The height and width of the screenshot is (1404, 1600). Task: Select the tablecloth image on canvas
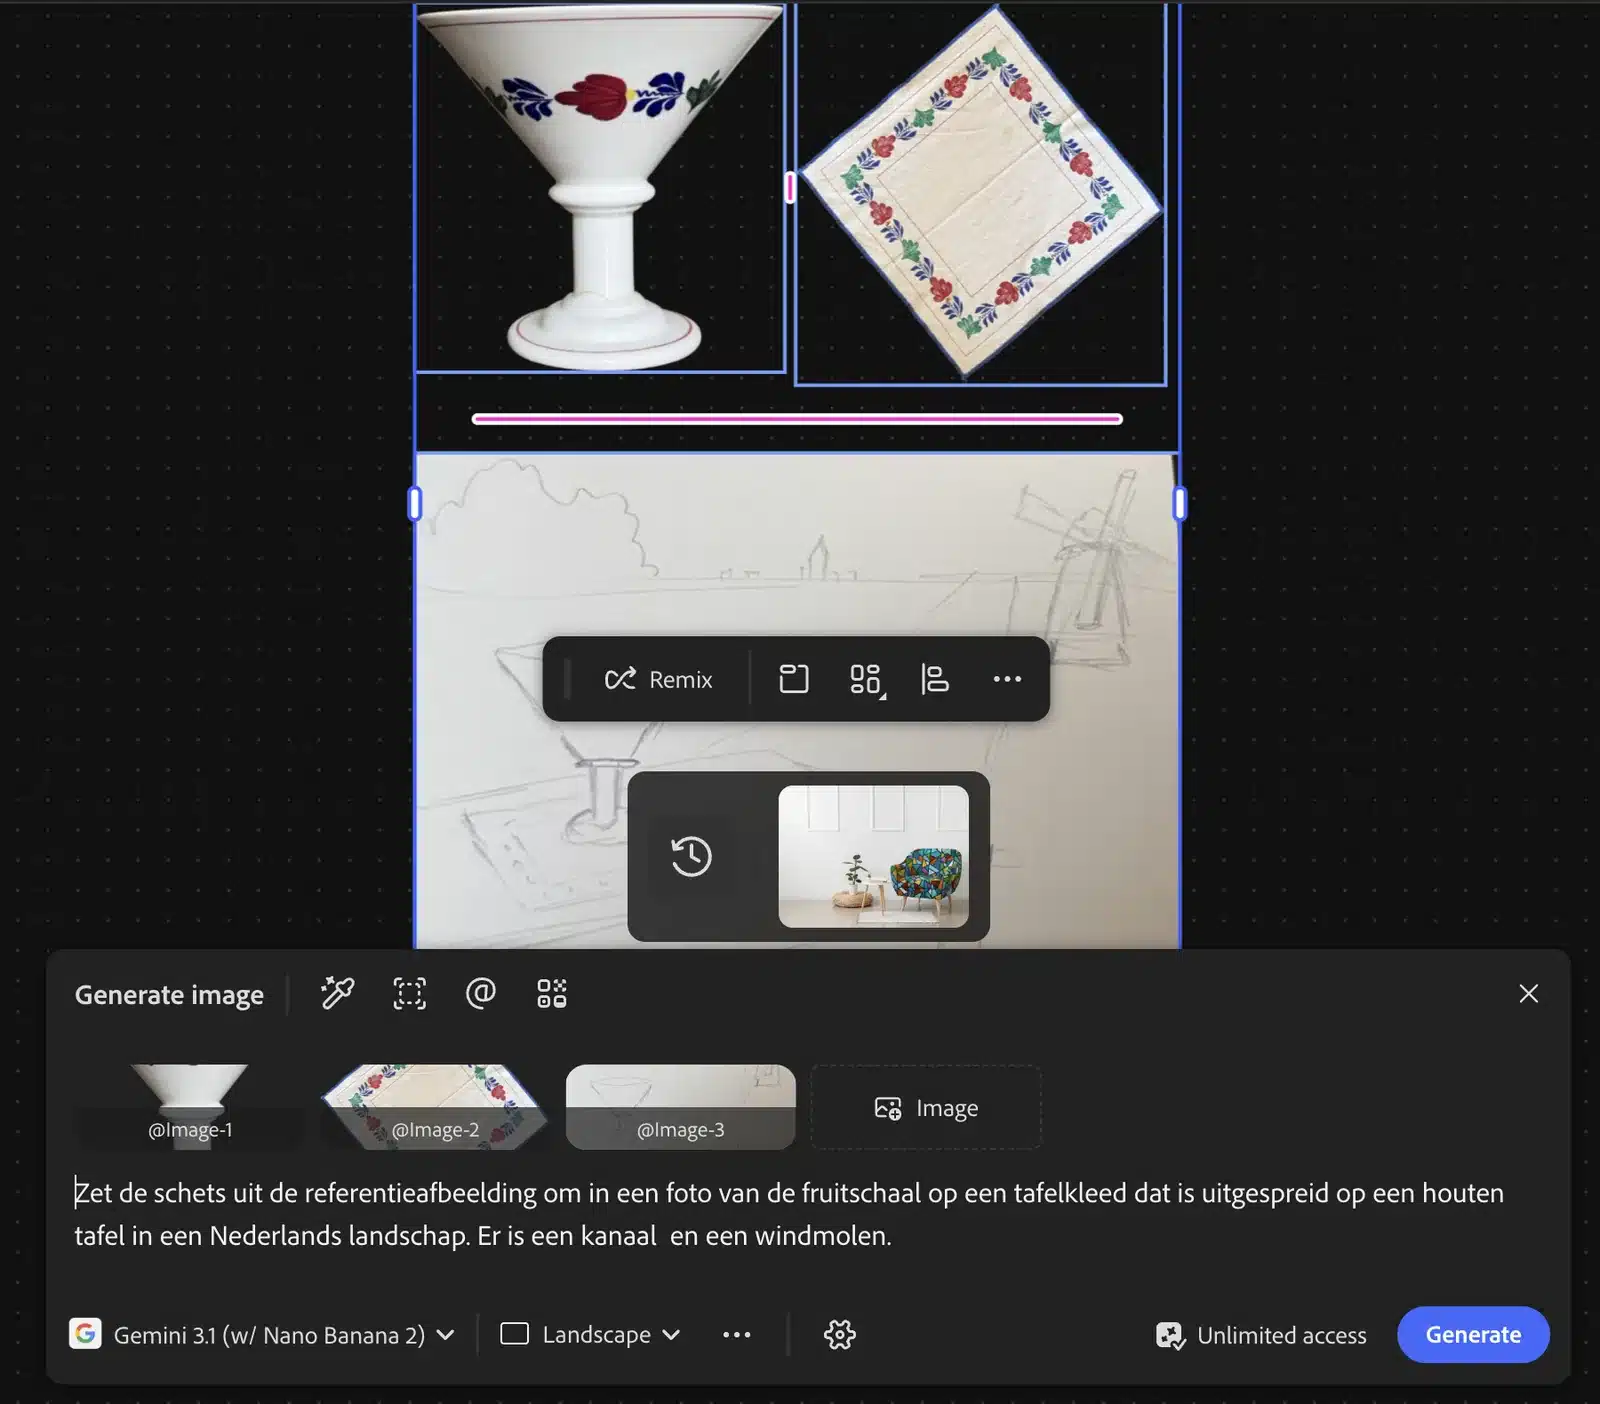pos(981,193)
